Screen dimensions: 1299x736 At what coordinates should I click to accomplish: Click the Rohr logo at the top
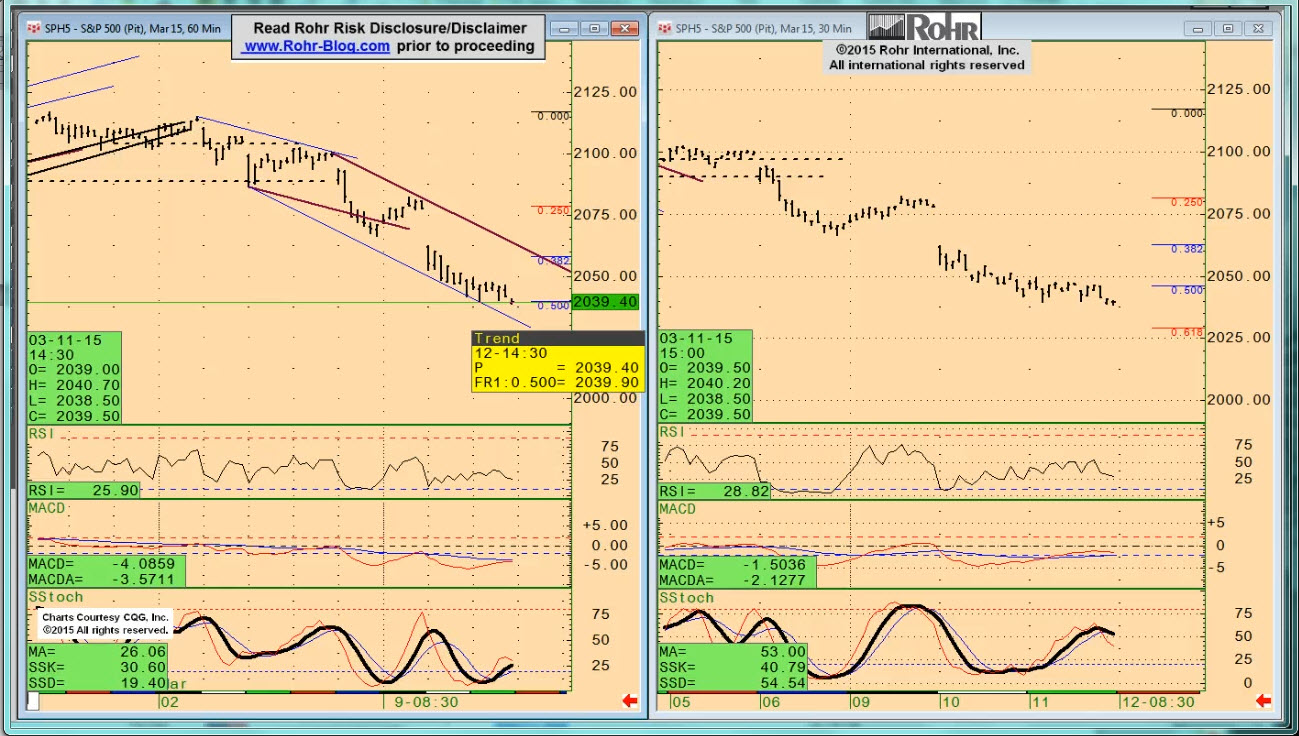924,27
